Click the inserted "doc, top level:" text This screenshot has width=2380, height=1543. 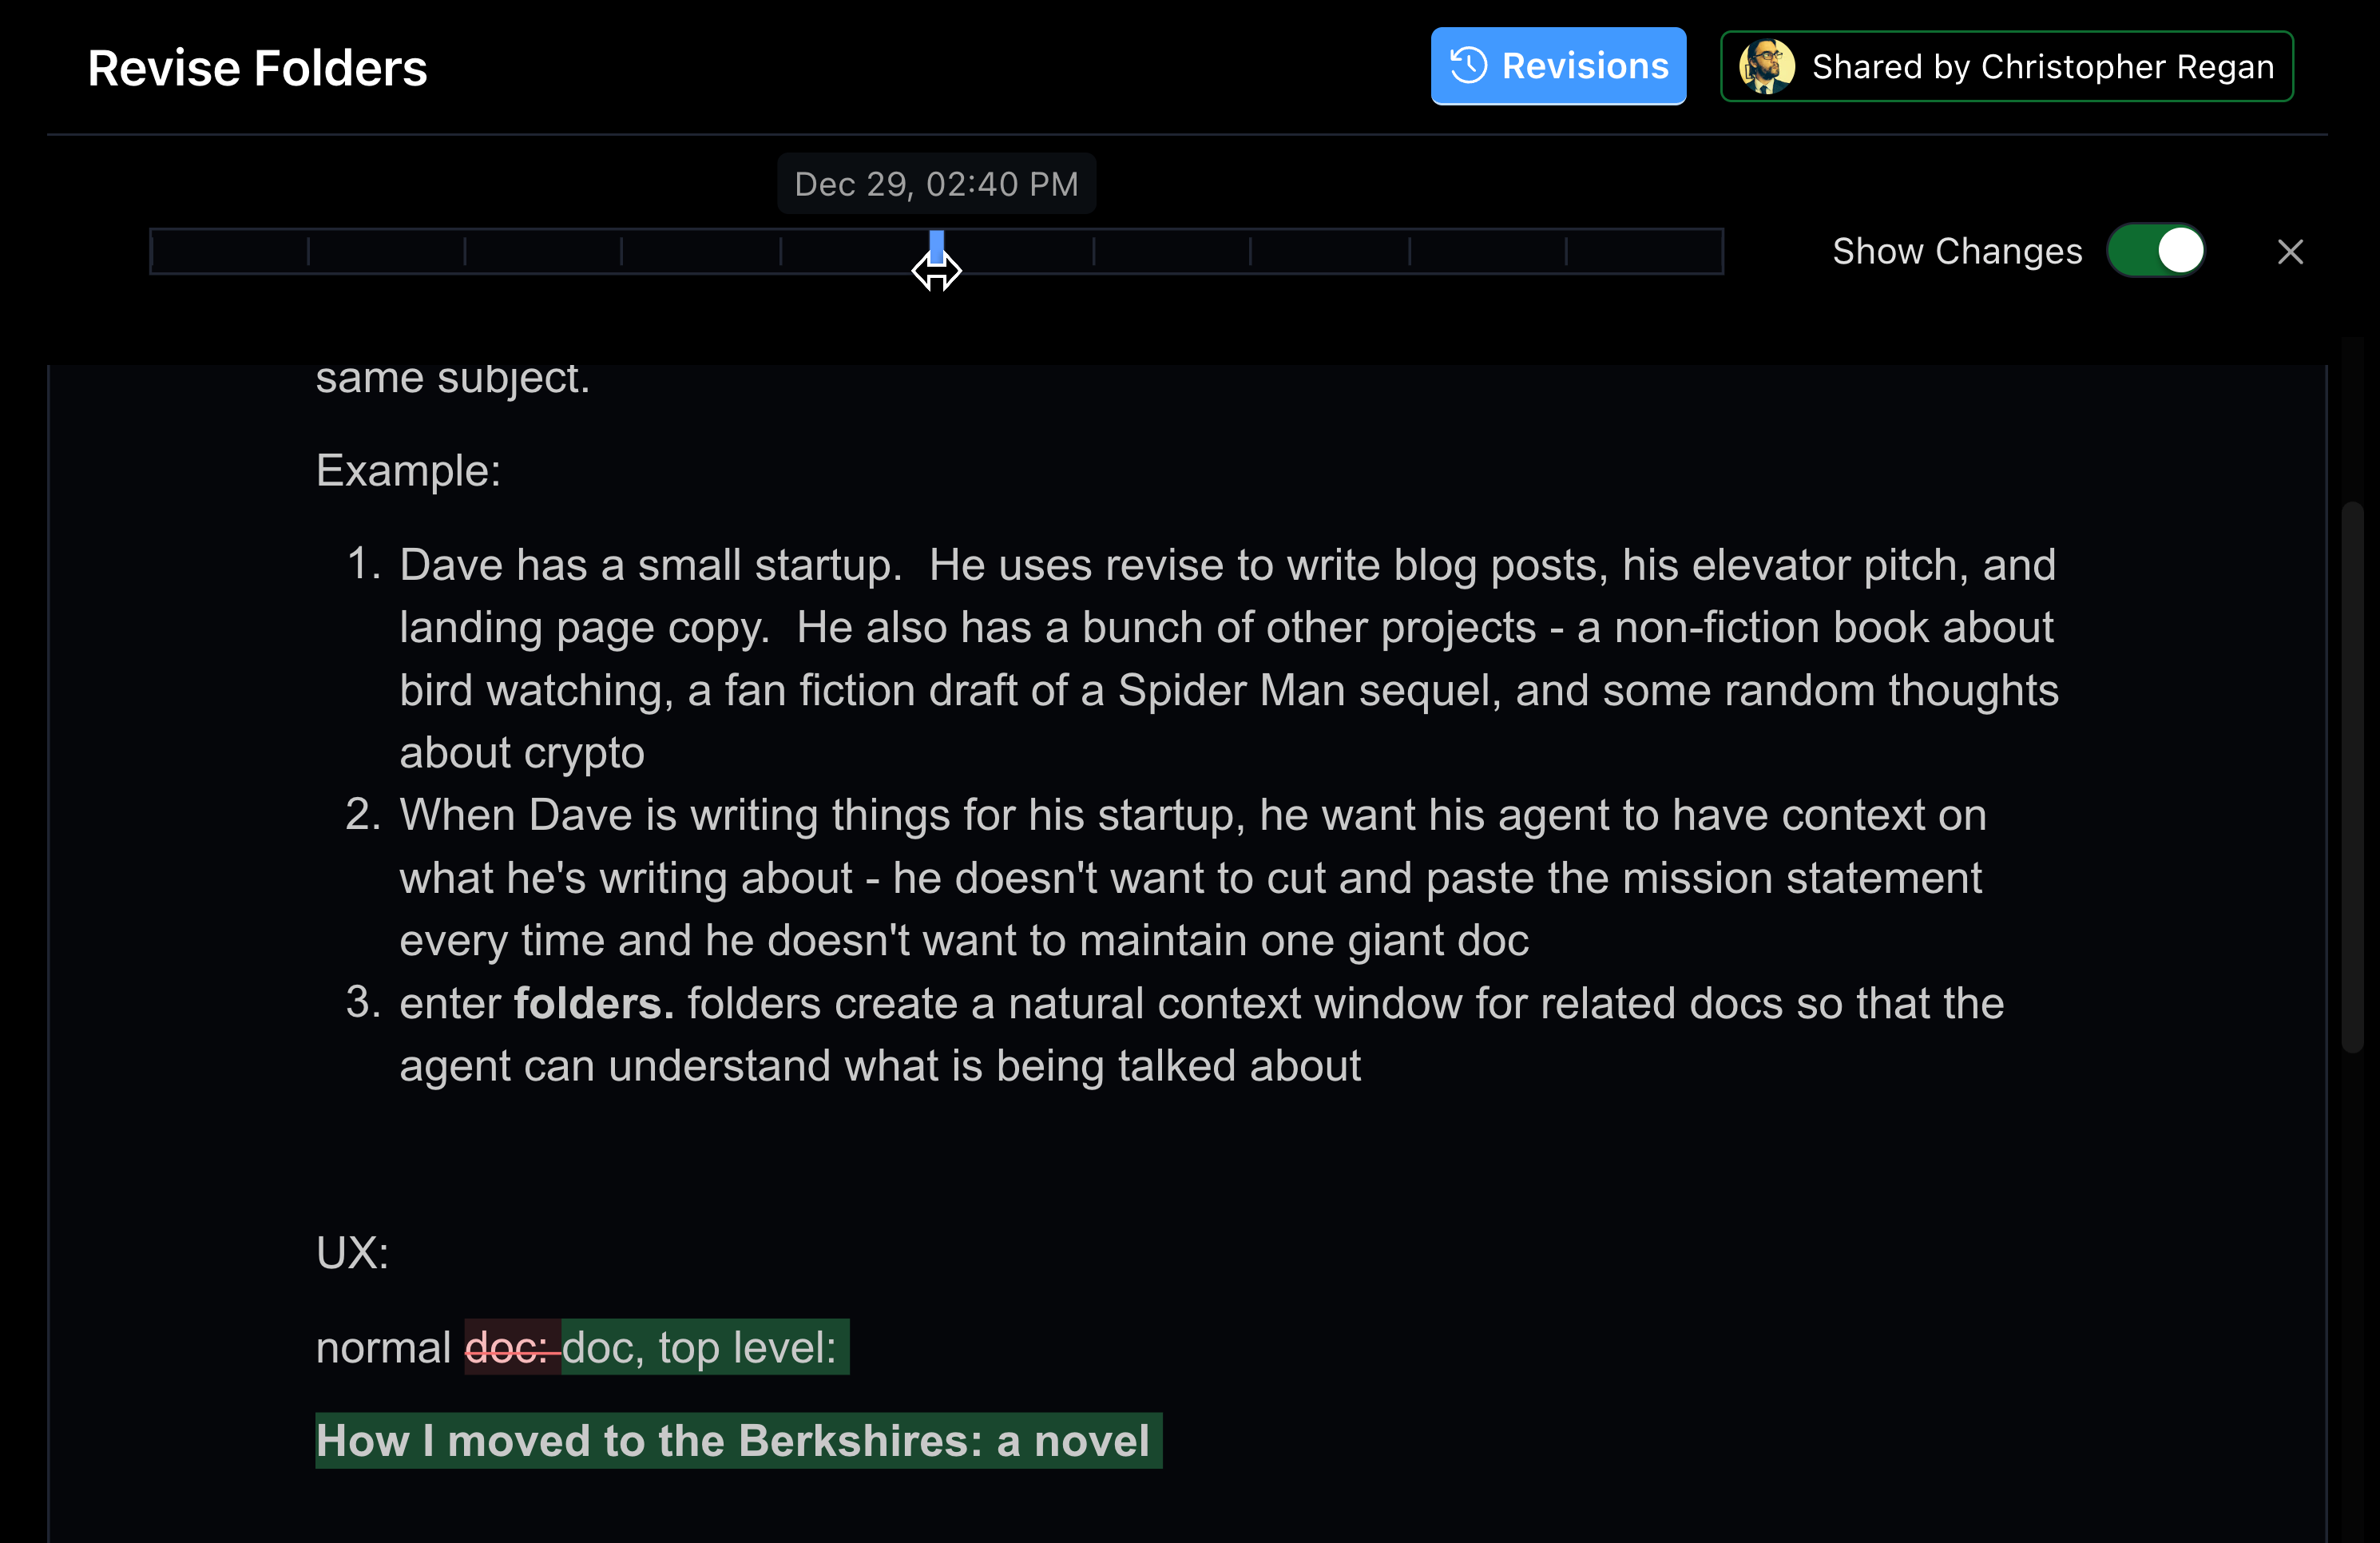(700, 1347)
